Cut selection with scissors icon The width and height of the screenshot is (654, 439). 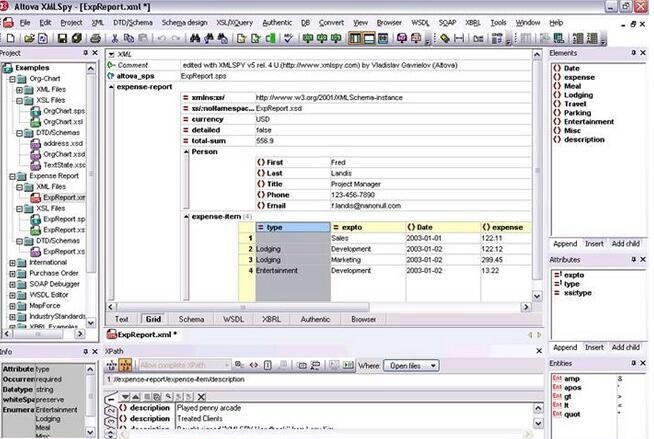click(x=115, y=38)
